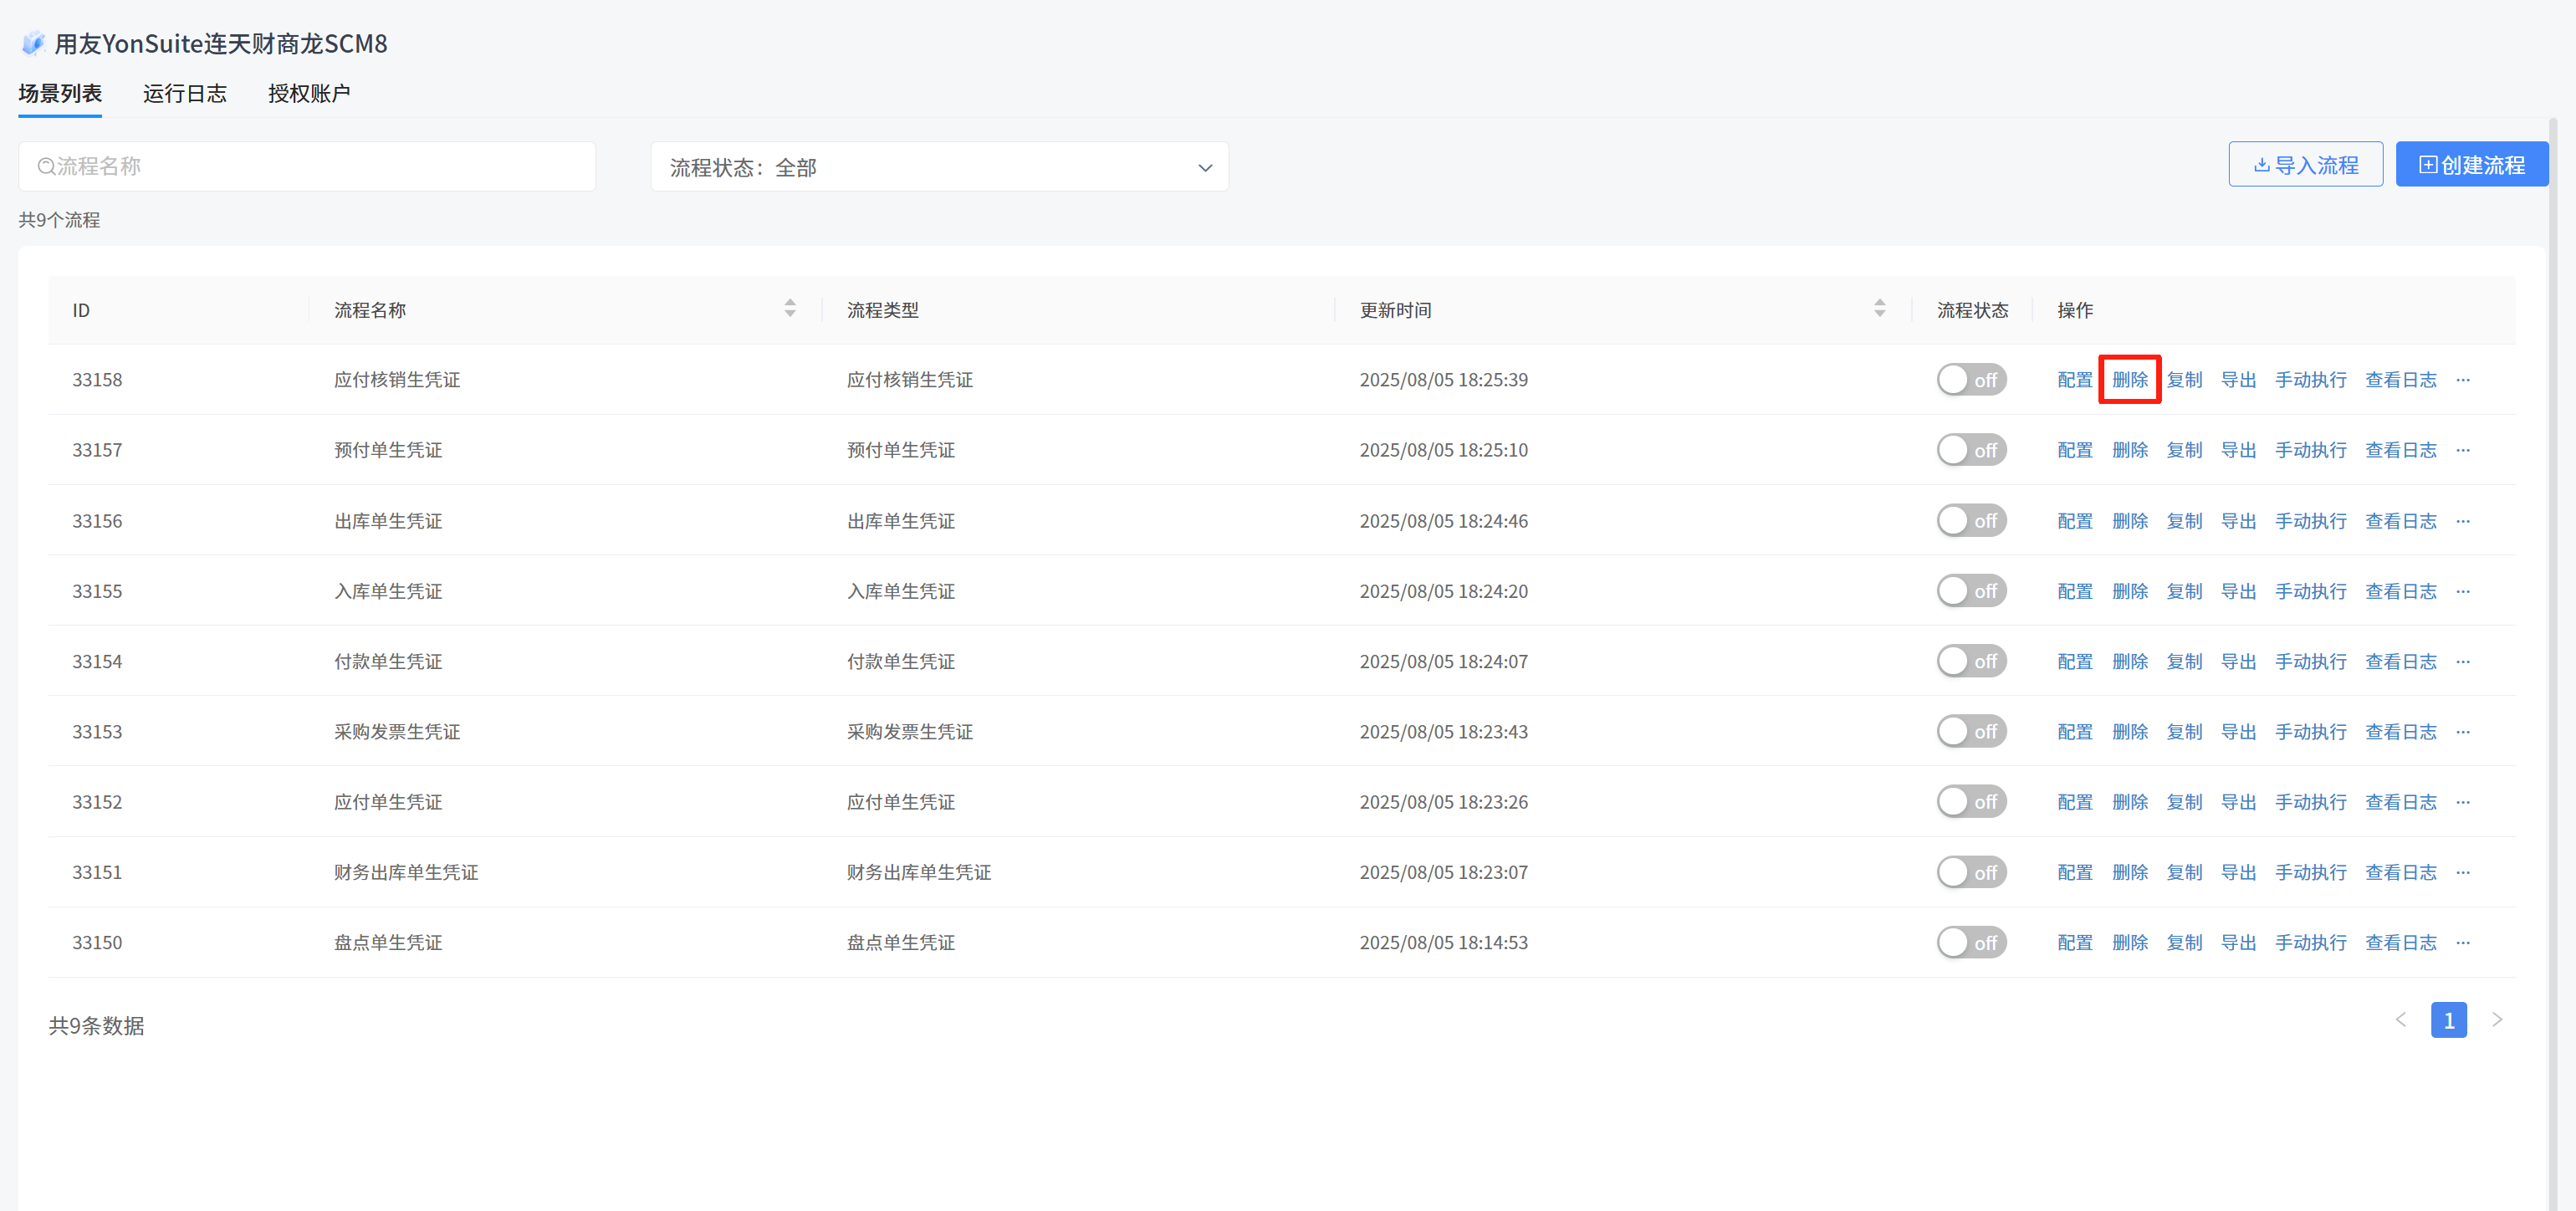The height and width of the screenshot is (1211, 2576).
Task: Click the 导入流程 button
Action: 2305,165
